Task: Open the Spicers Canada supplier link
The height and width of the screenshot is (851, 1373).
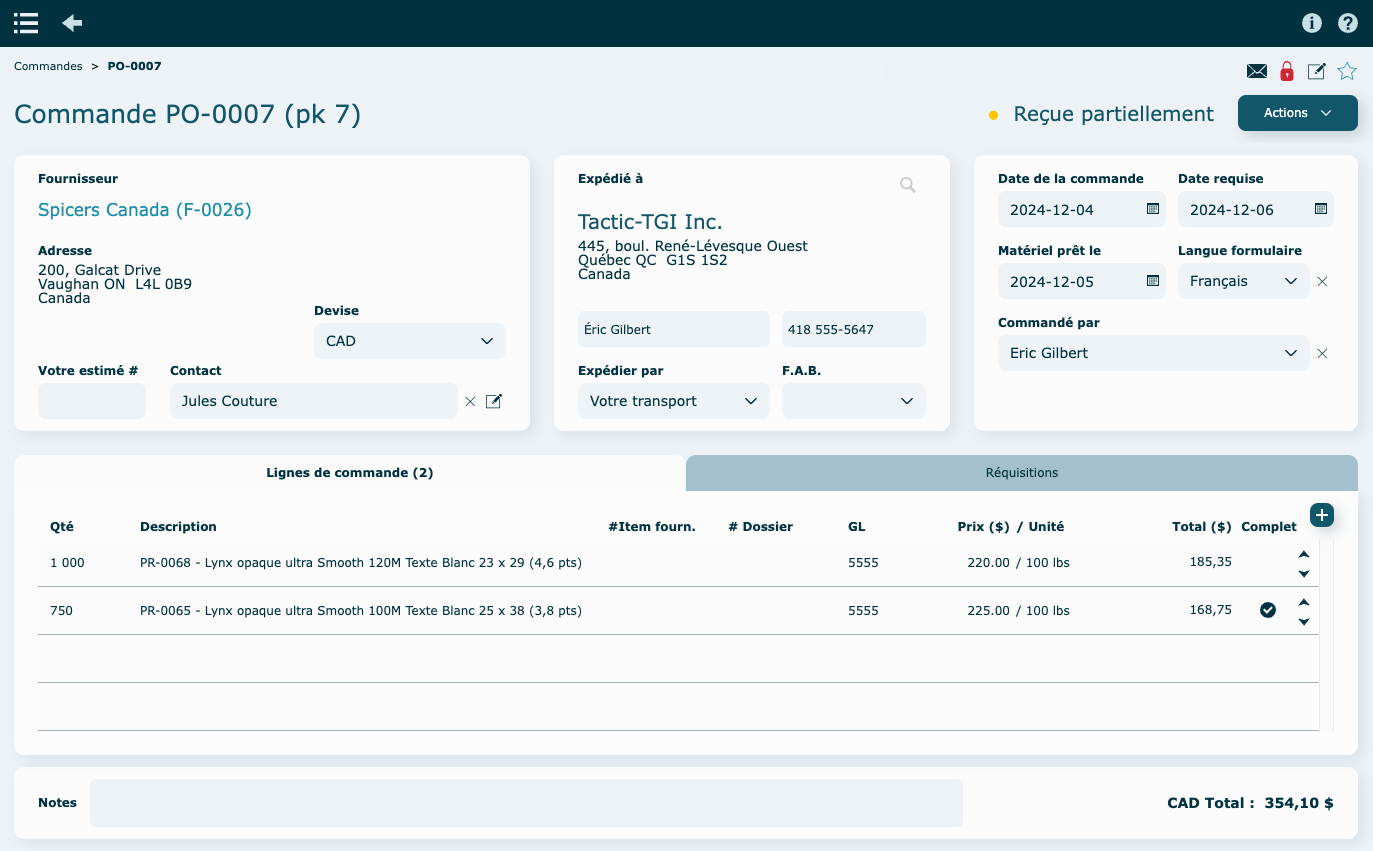Action: [145, 210]
